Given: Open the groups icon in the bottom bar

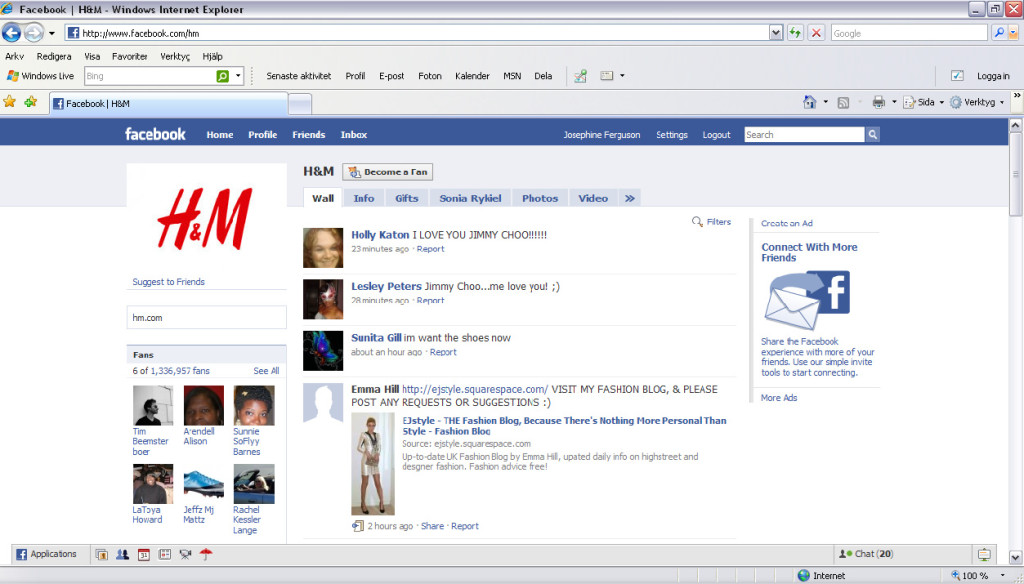Looking at the screenshot, I should (x=122, y=555).
